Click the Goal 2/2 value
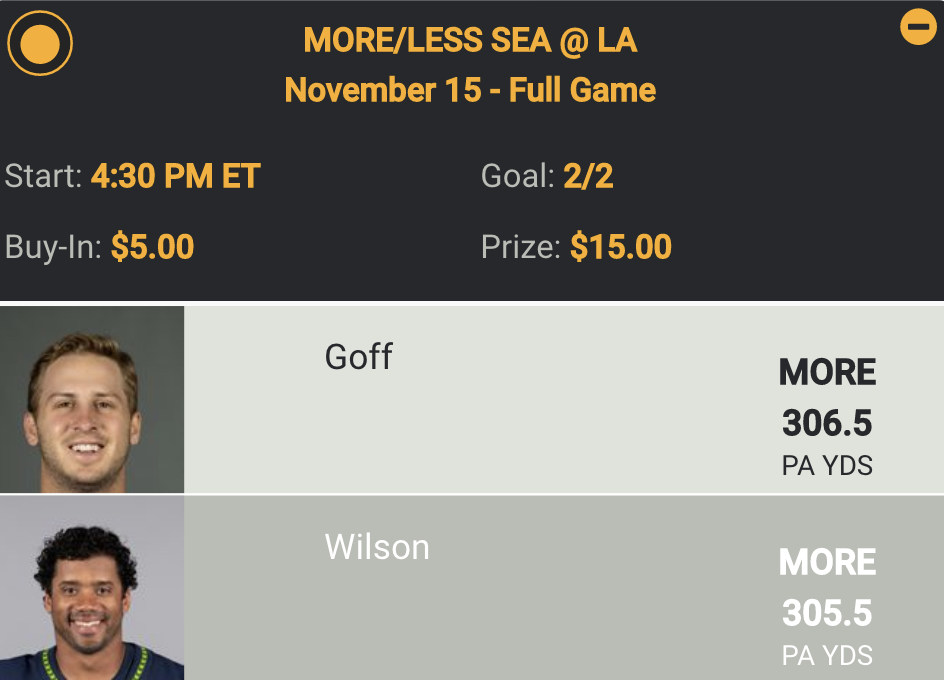Viewport: 944px width, 680px height. [588, 177]
